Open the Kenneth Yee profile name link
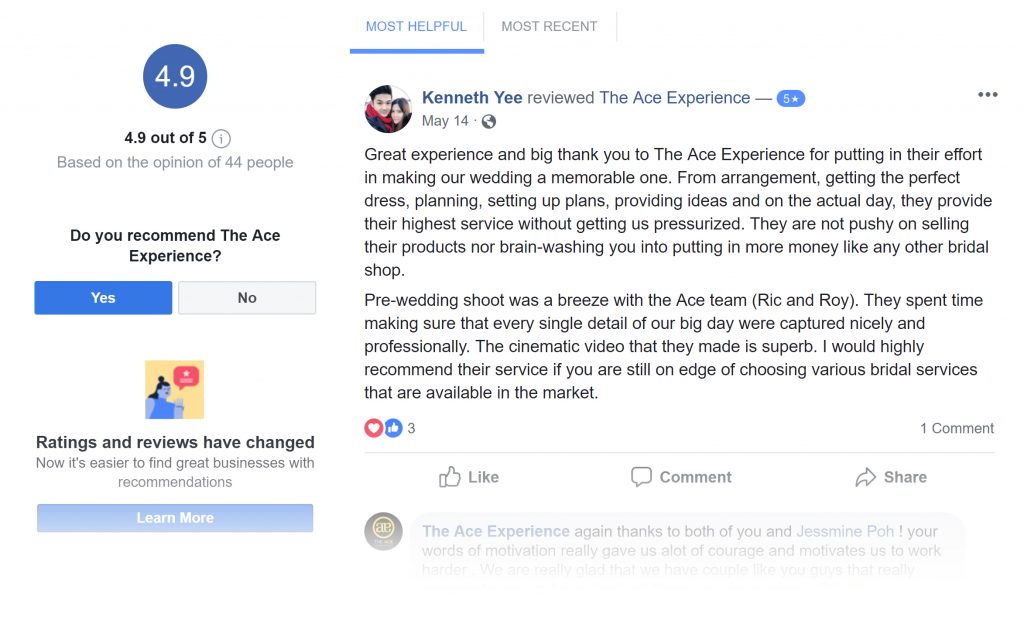The width and height of the screenshot is (1024, 634). (x=472, y=98)
